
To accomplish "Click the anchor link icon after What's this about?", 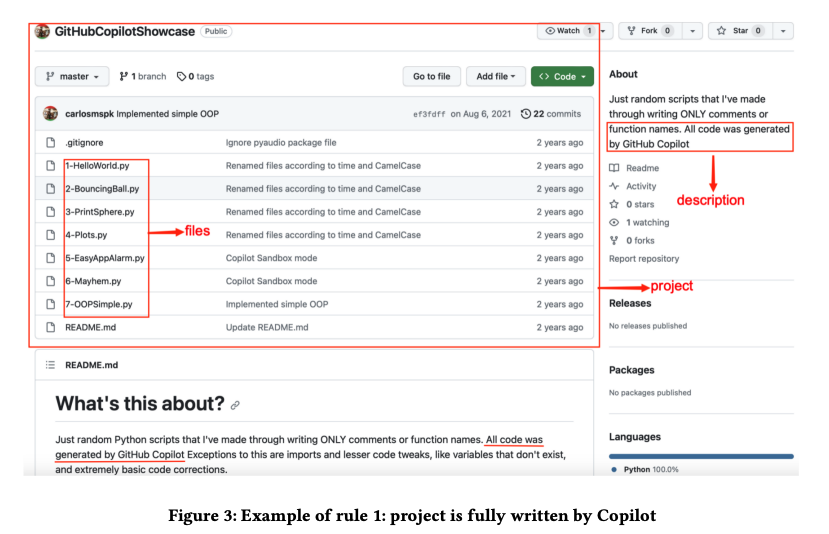I will [x=235, y=405].
